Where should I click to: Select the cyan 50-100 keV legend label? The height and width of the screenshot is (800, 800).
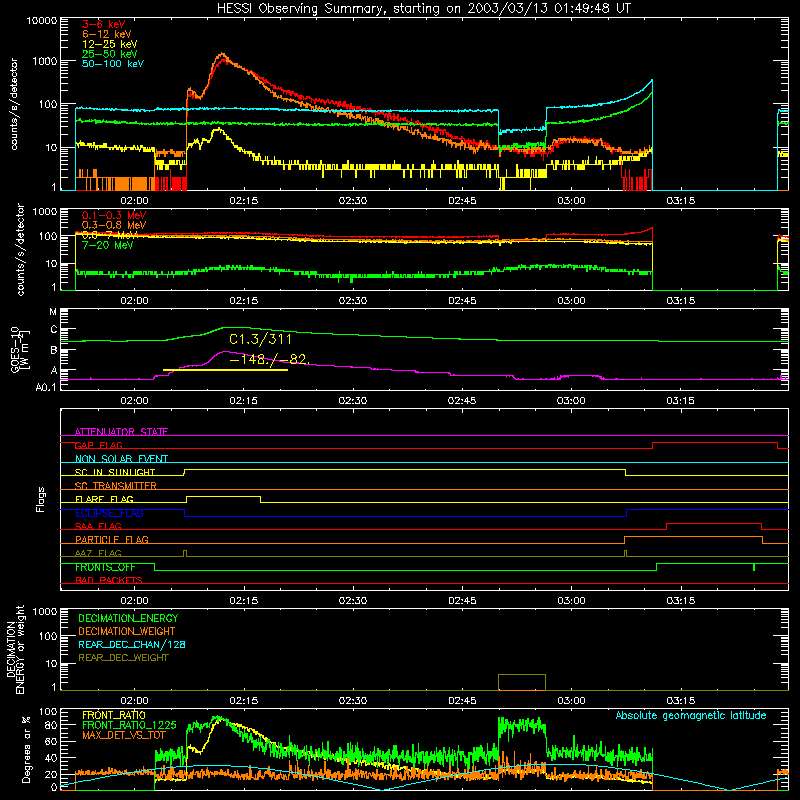[113, 64]
